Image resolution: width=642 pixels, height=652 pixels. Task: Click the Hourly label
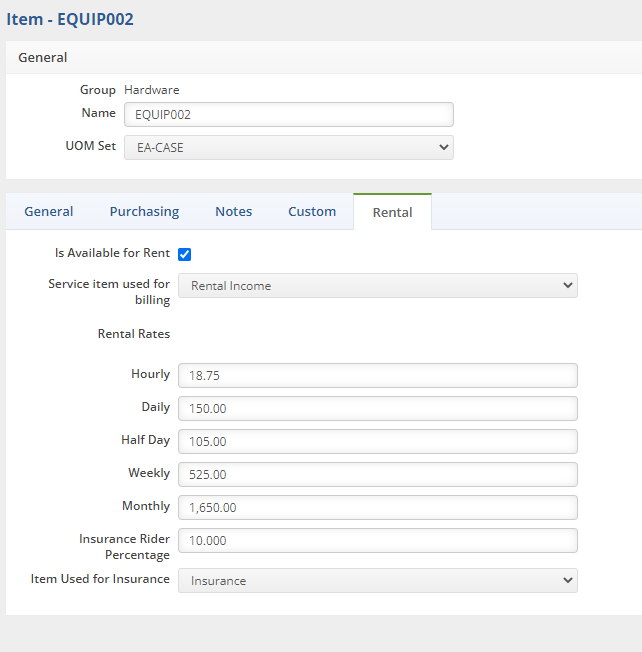151,374
